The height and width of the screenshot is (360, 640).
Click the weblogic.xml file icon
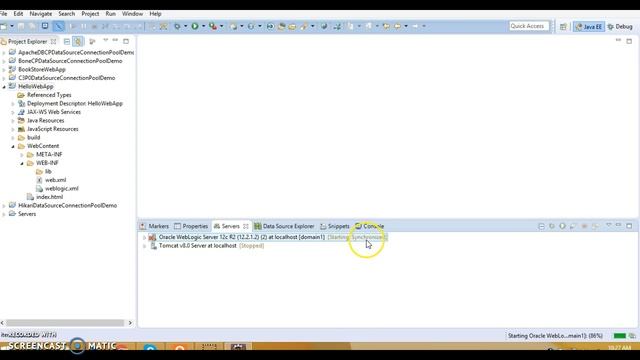(x=39, y=189)
